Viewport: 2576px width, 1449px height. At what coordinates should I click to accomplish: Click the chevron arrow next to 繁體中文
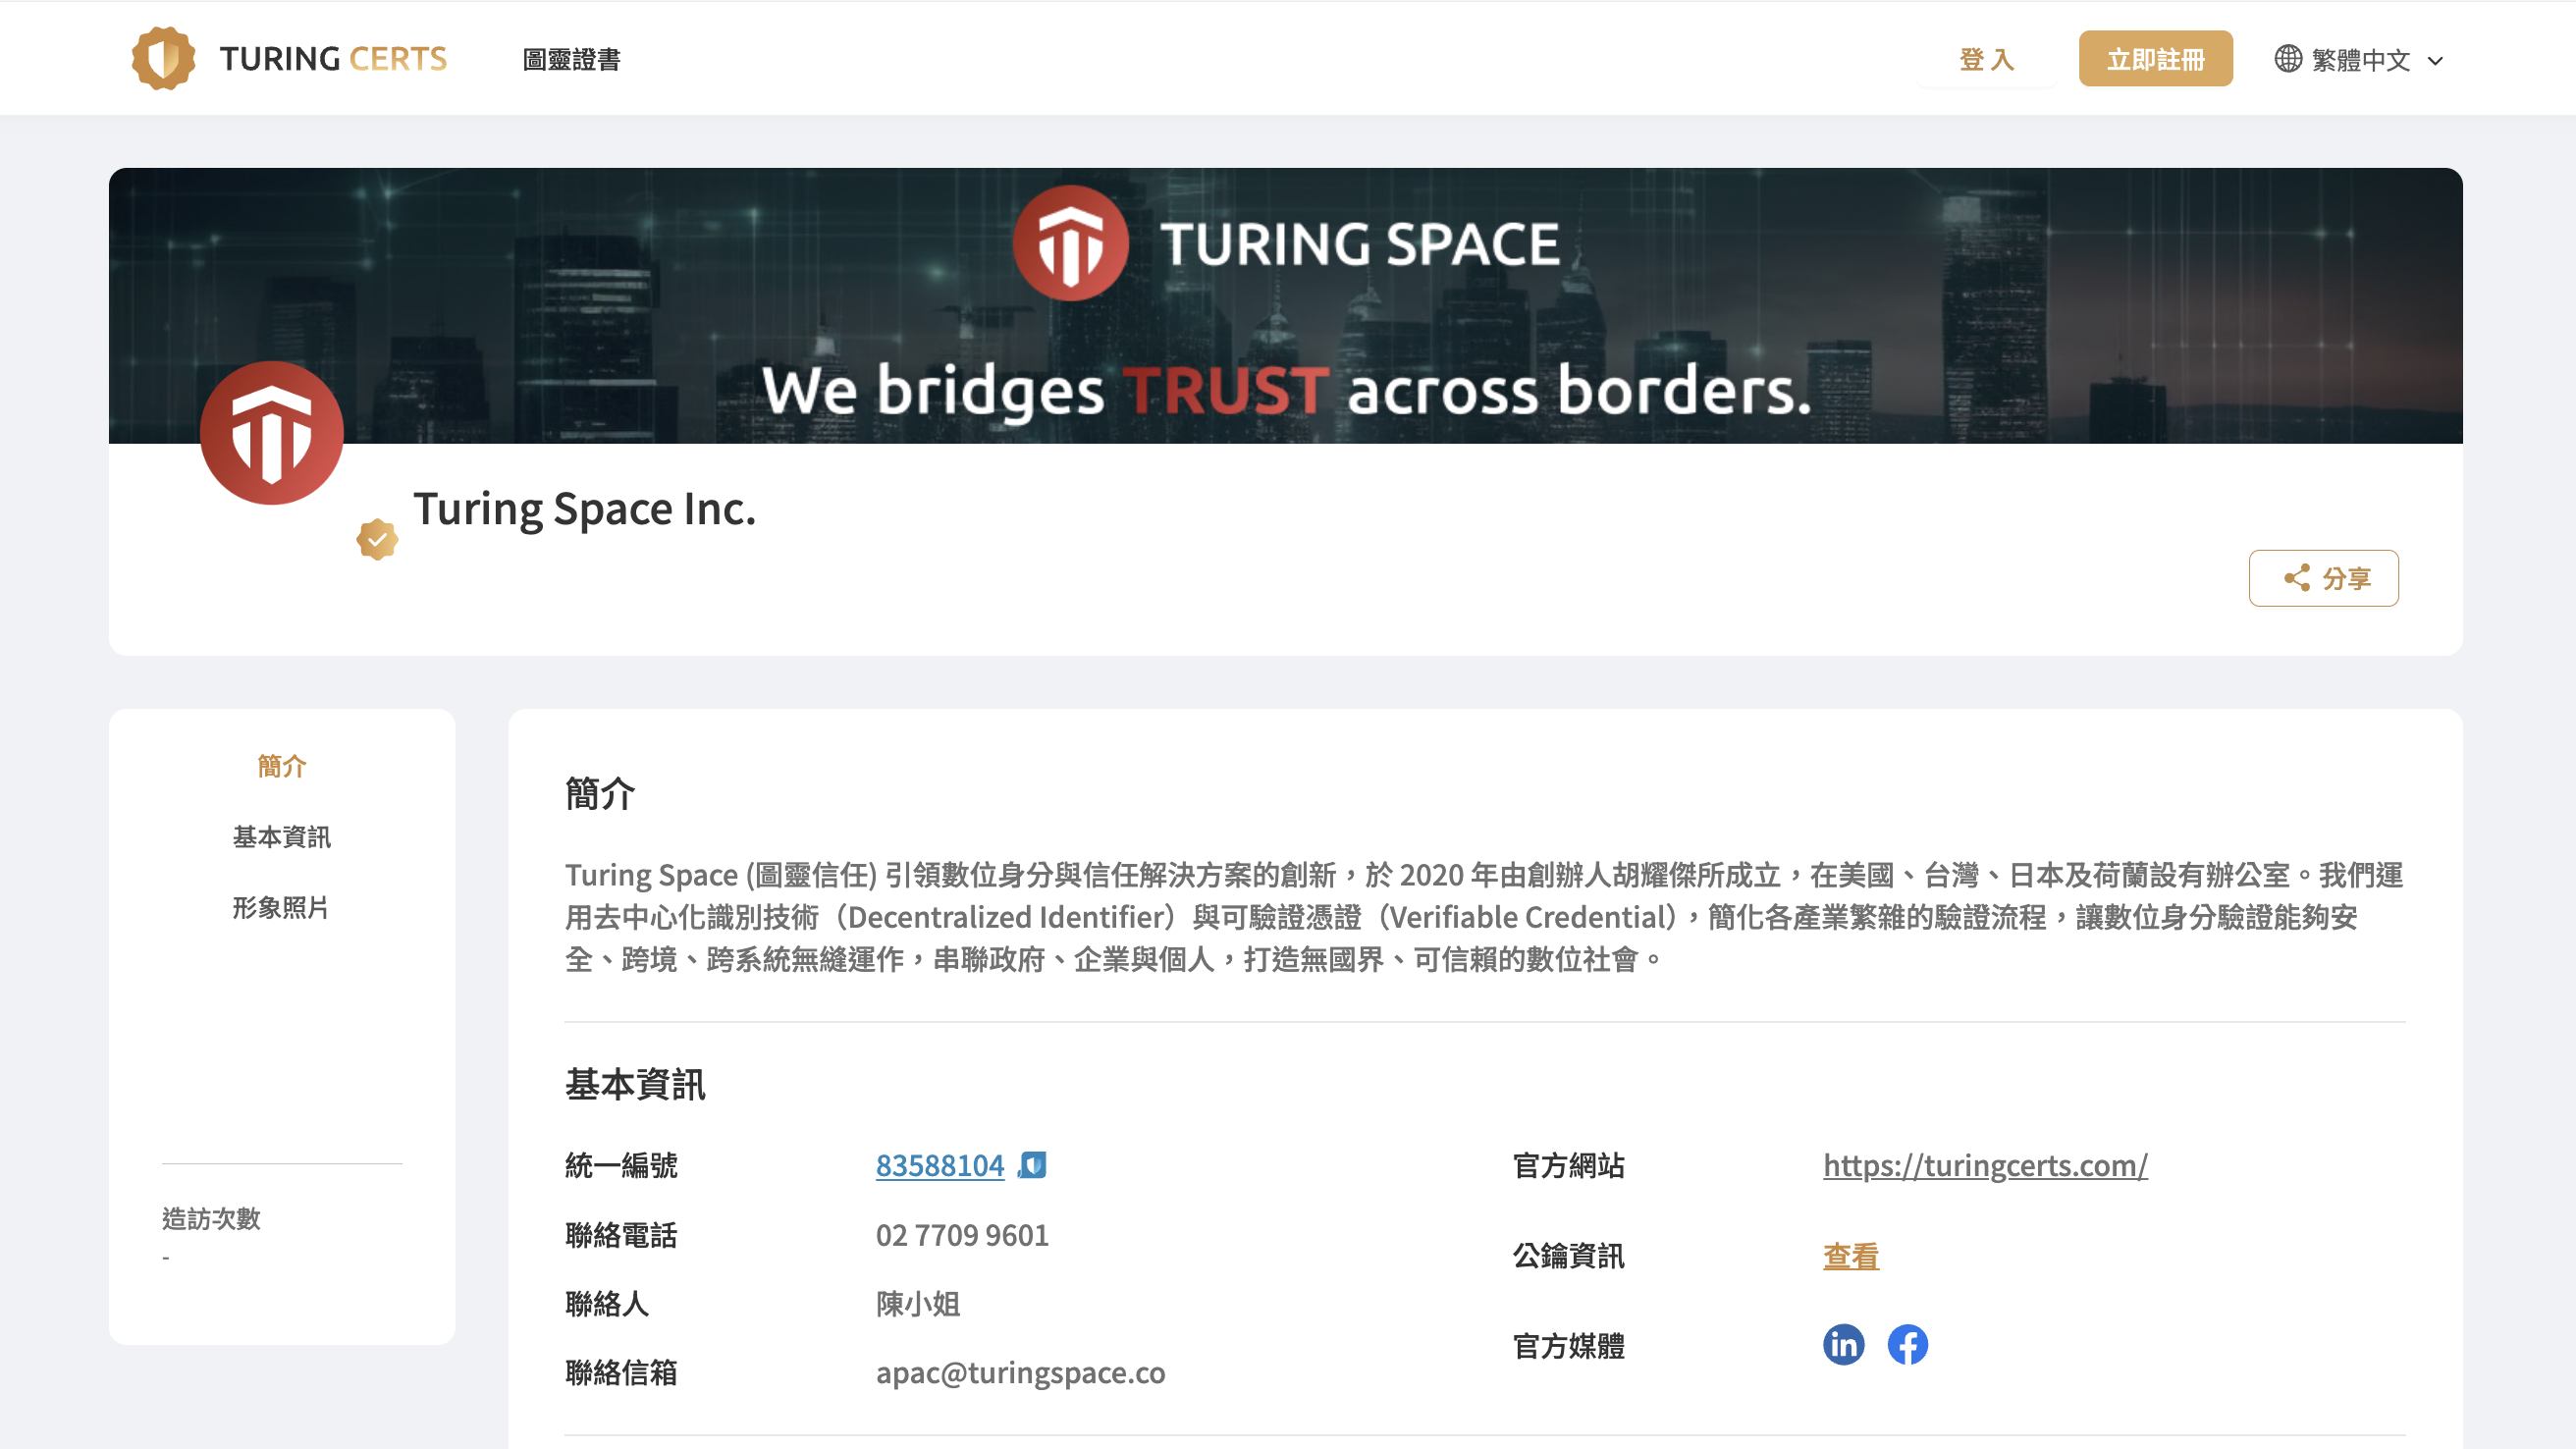coord(2436,61)
